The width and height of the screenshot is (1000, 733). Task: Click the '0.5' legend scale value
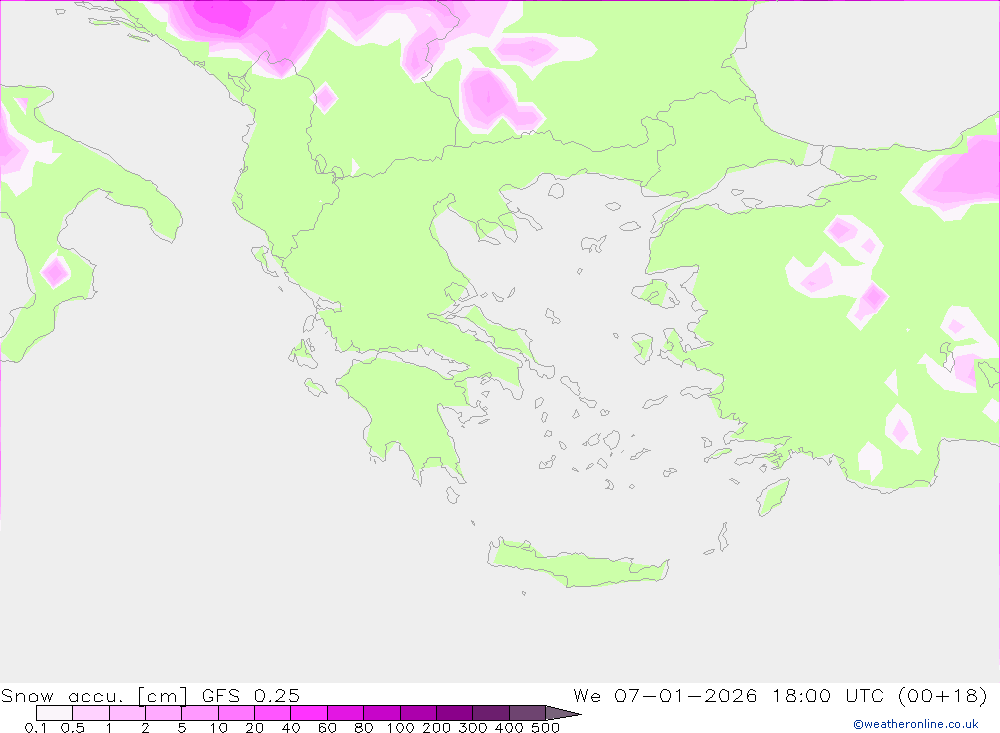72,727
